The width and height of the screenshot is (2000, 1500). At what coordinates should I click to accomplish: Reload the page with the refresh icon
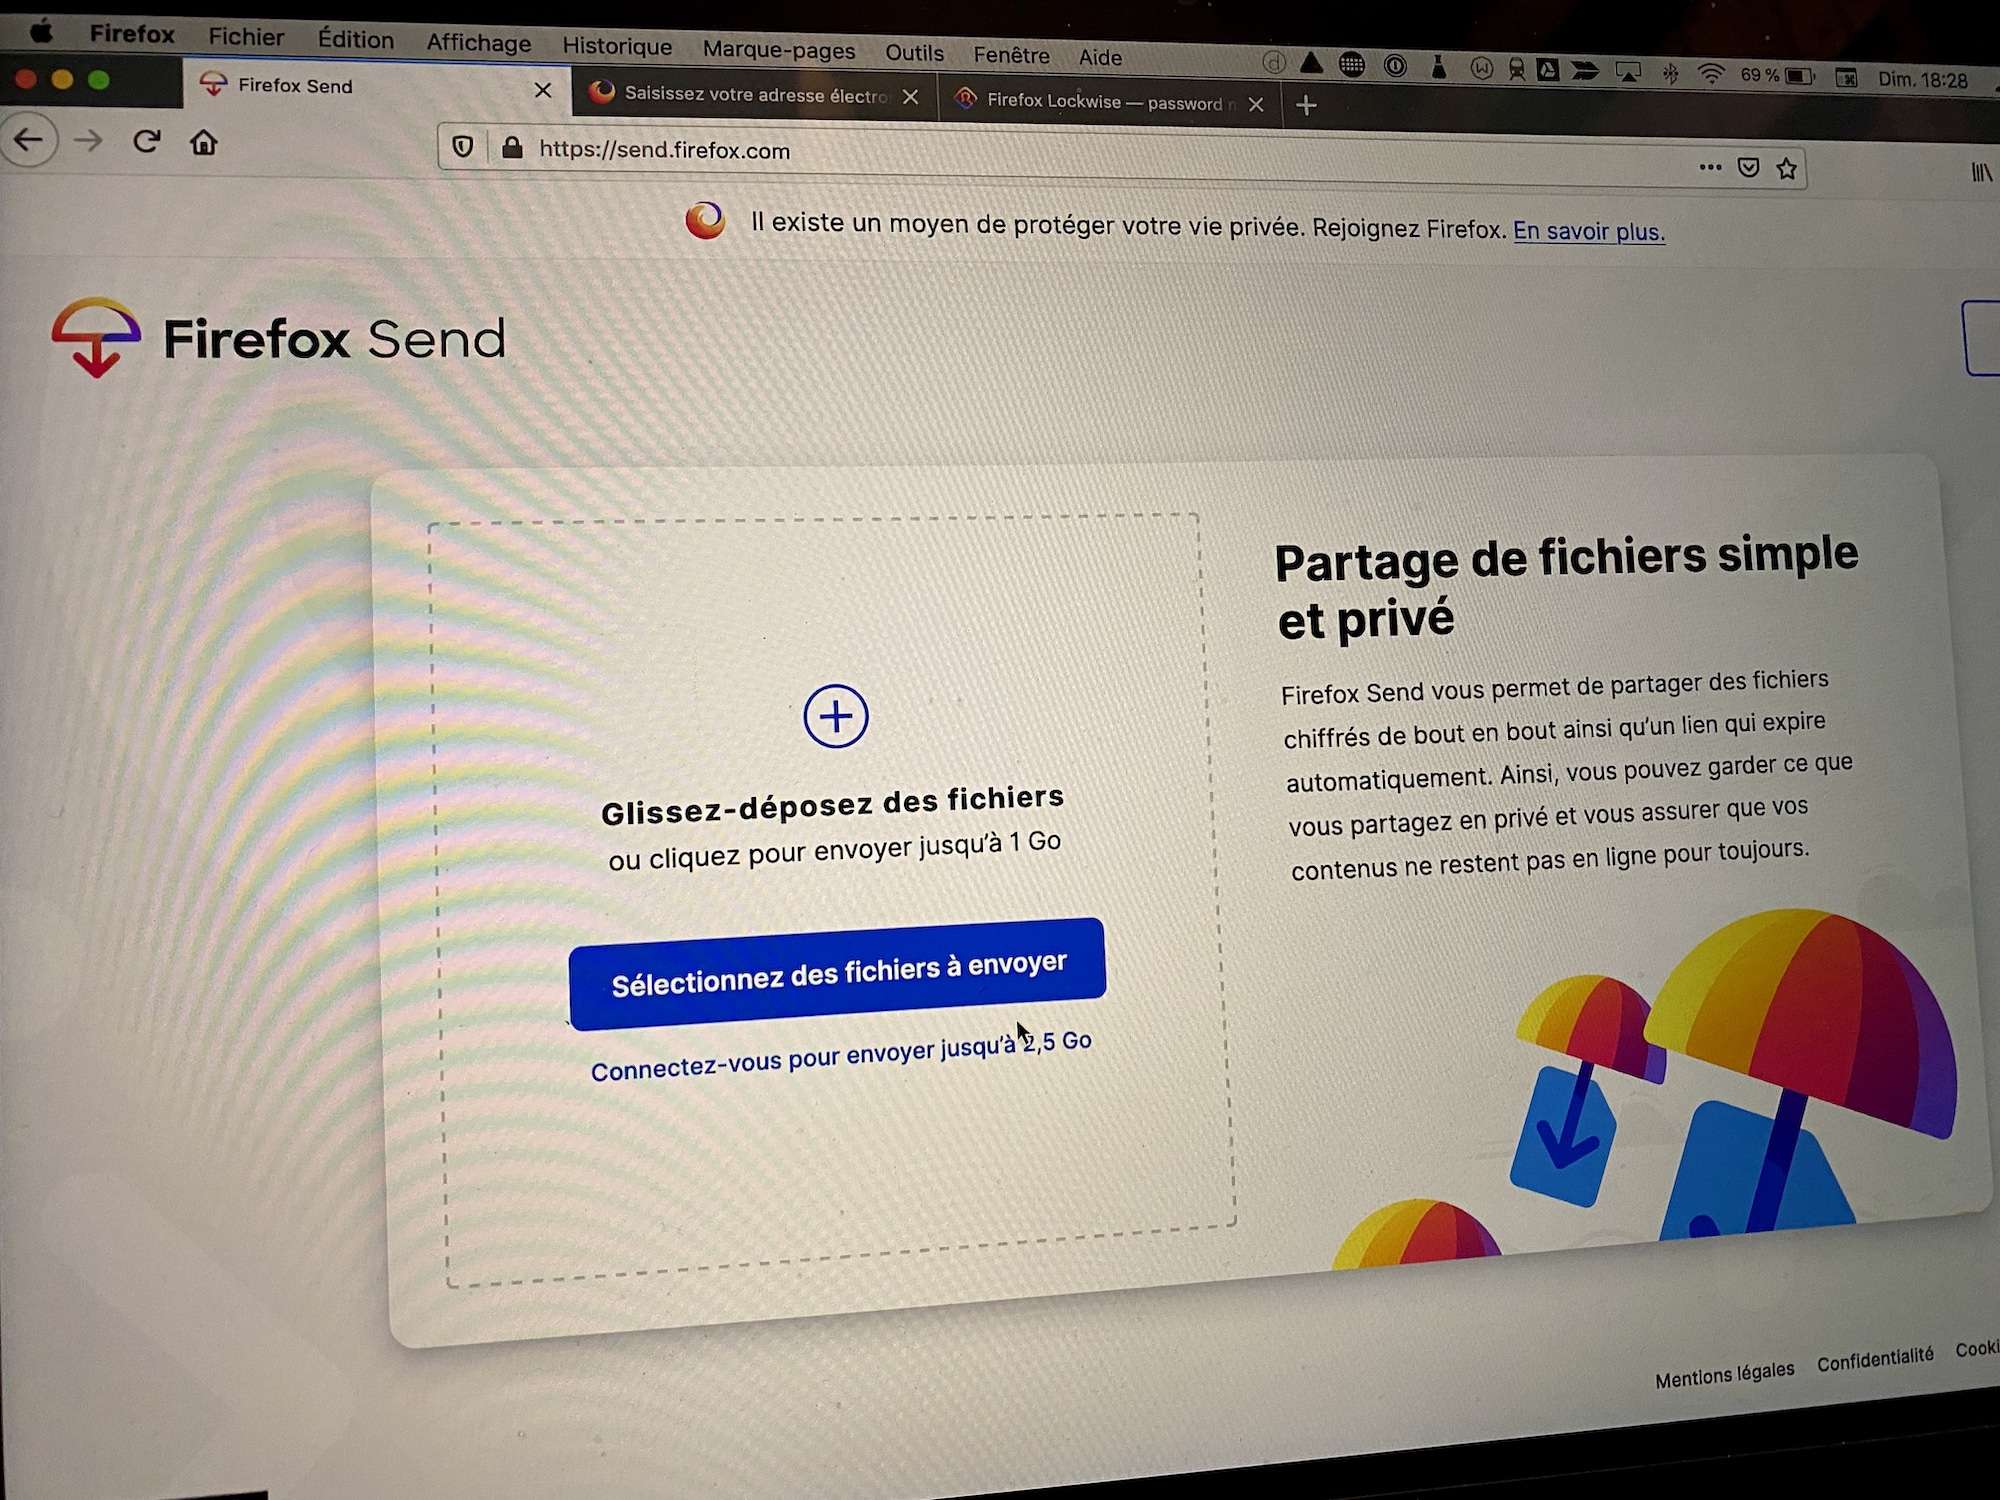pyautogui.click(x=146, y=141)
